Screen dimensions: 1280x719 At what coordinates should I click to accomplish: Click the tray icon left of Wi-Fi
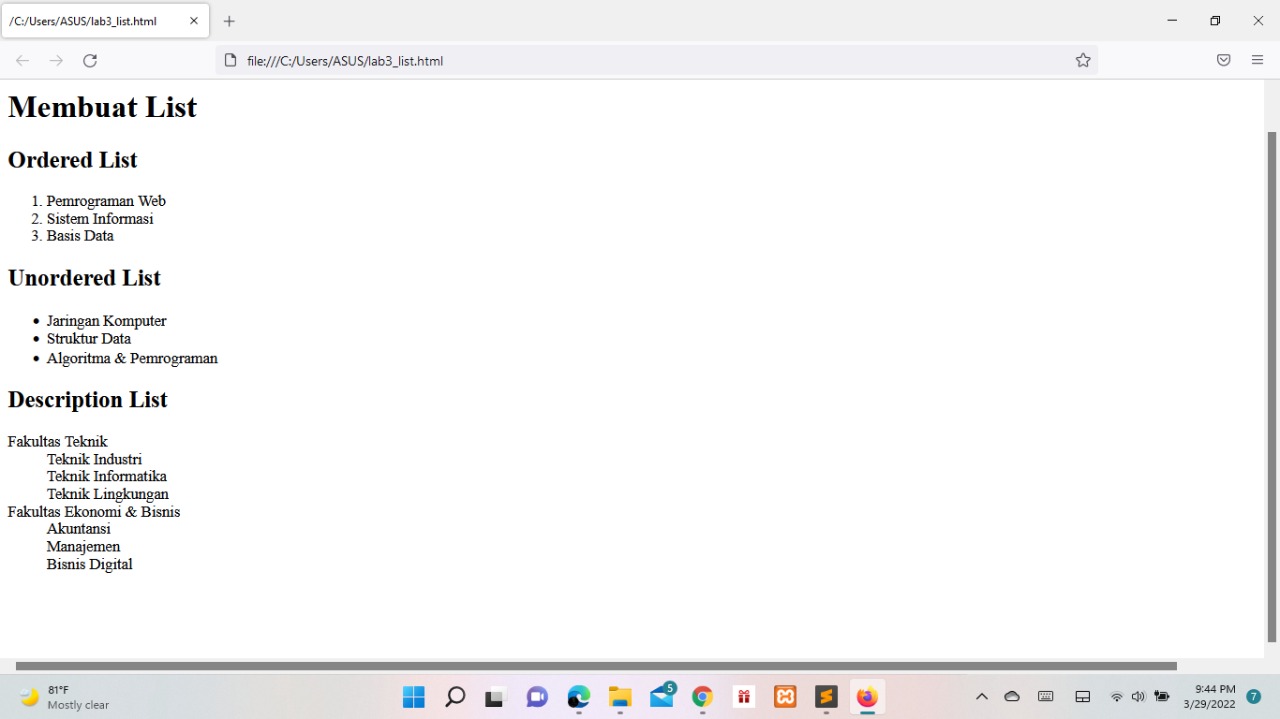point(1082,697)
